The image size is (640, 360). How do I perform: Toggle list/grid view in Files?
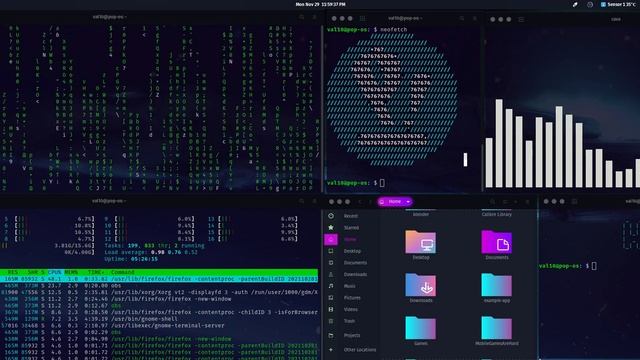[x=505, y=202]
